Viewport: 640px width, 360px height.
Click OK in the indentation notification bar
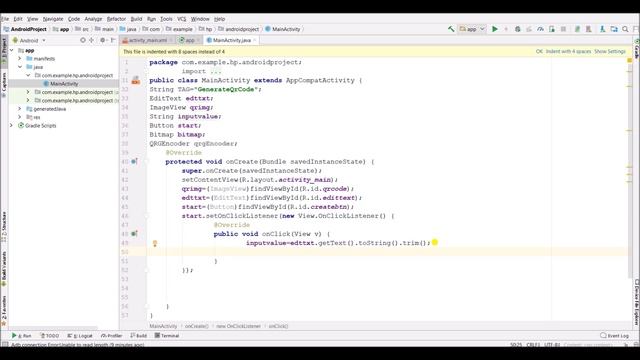539,51
